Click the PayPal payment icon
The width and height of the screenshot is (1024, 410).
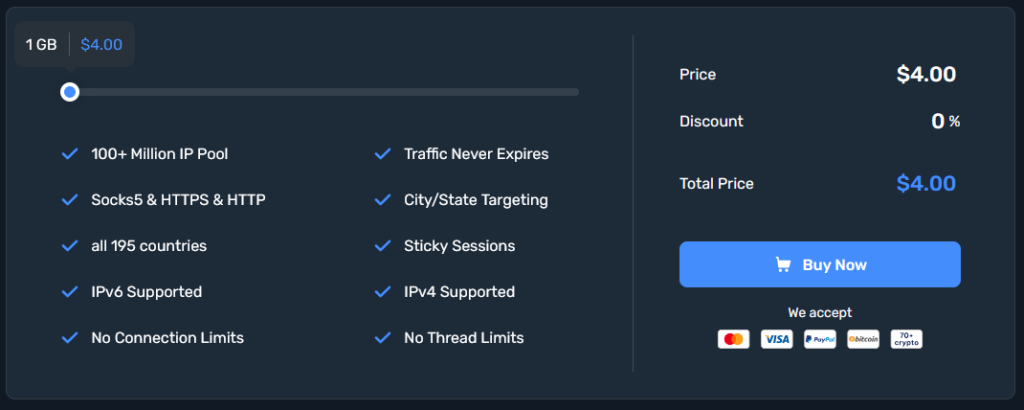tap(820, 340)
